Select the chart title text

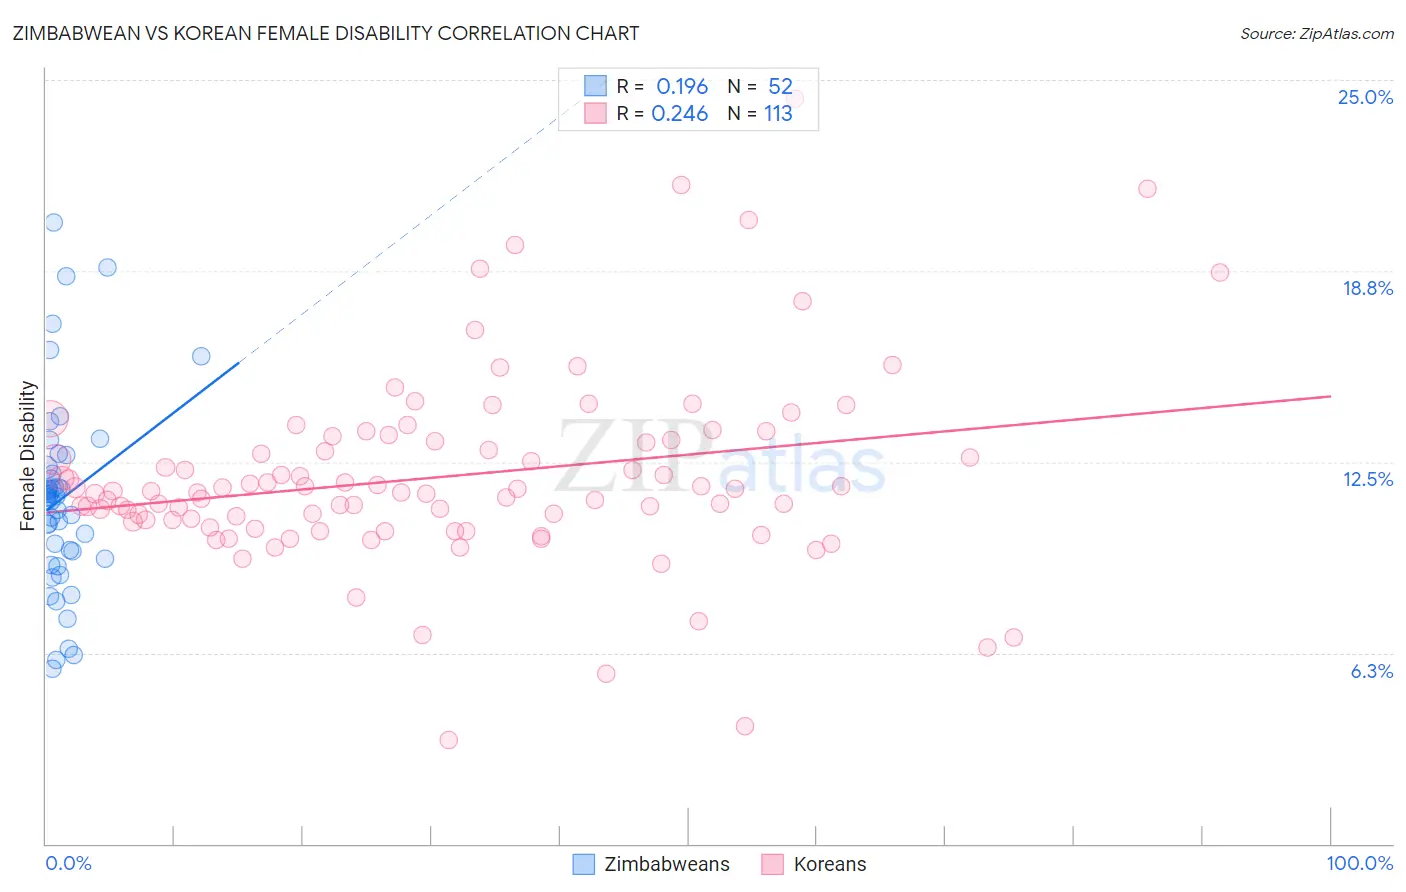tap(326, 33)
